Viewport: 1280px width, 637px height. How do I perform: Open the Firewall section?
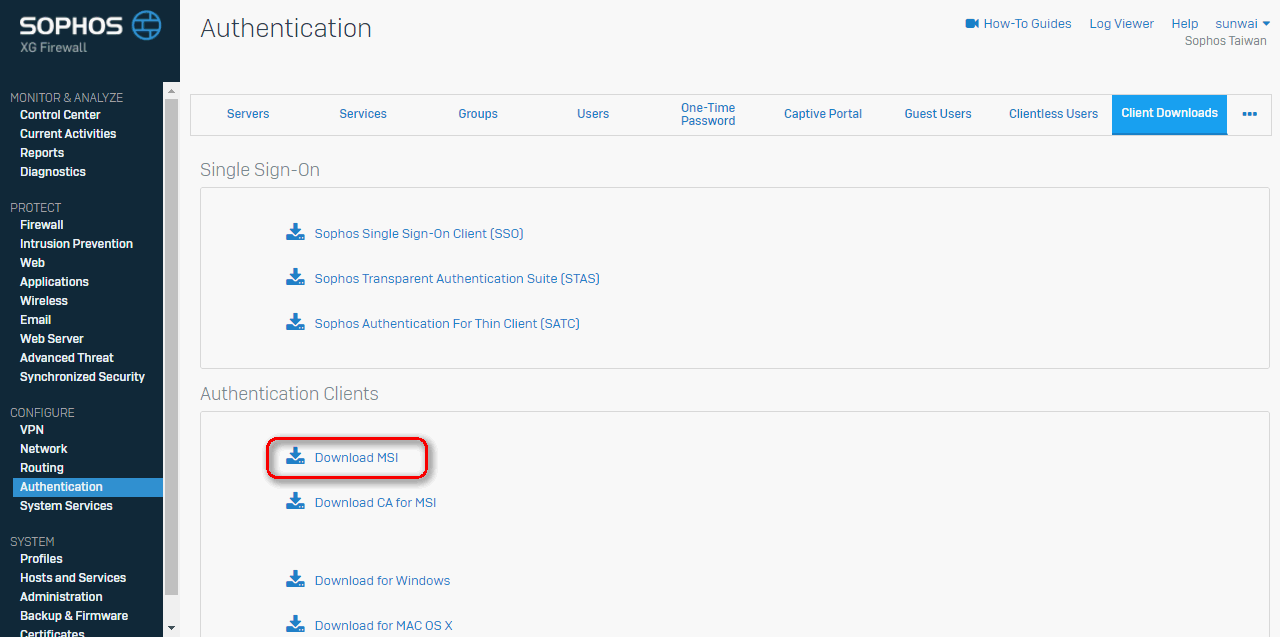pos(42,225)
